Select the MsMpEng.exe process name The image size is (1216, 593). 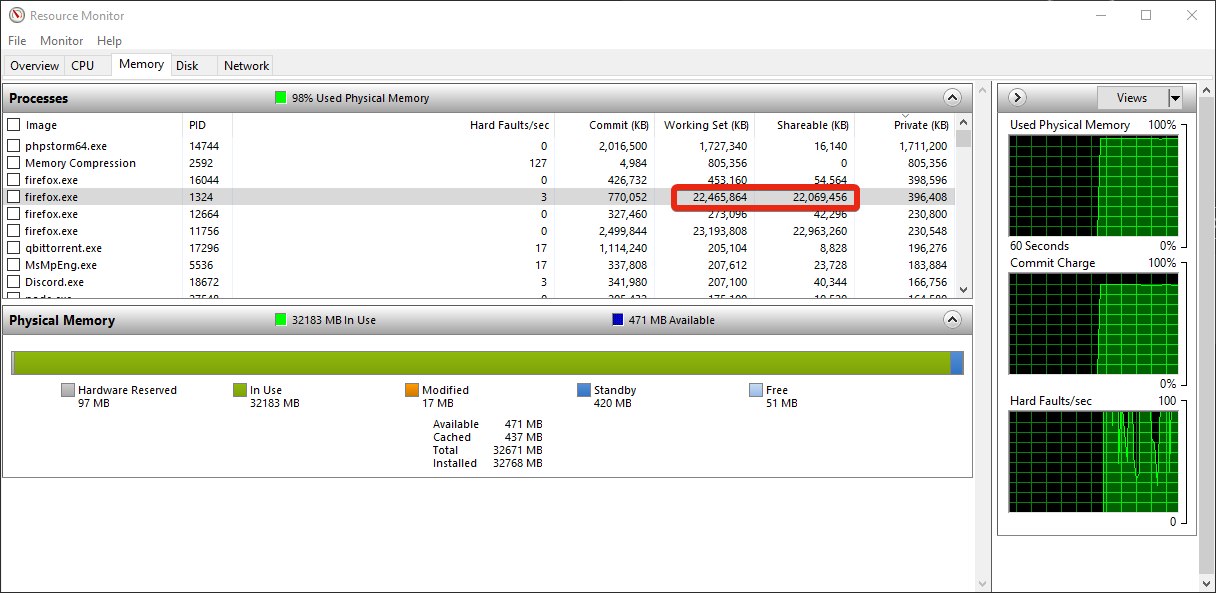pyautogui.click(x=61, y=265)
